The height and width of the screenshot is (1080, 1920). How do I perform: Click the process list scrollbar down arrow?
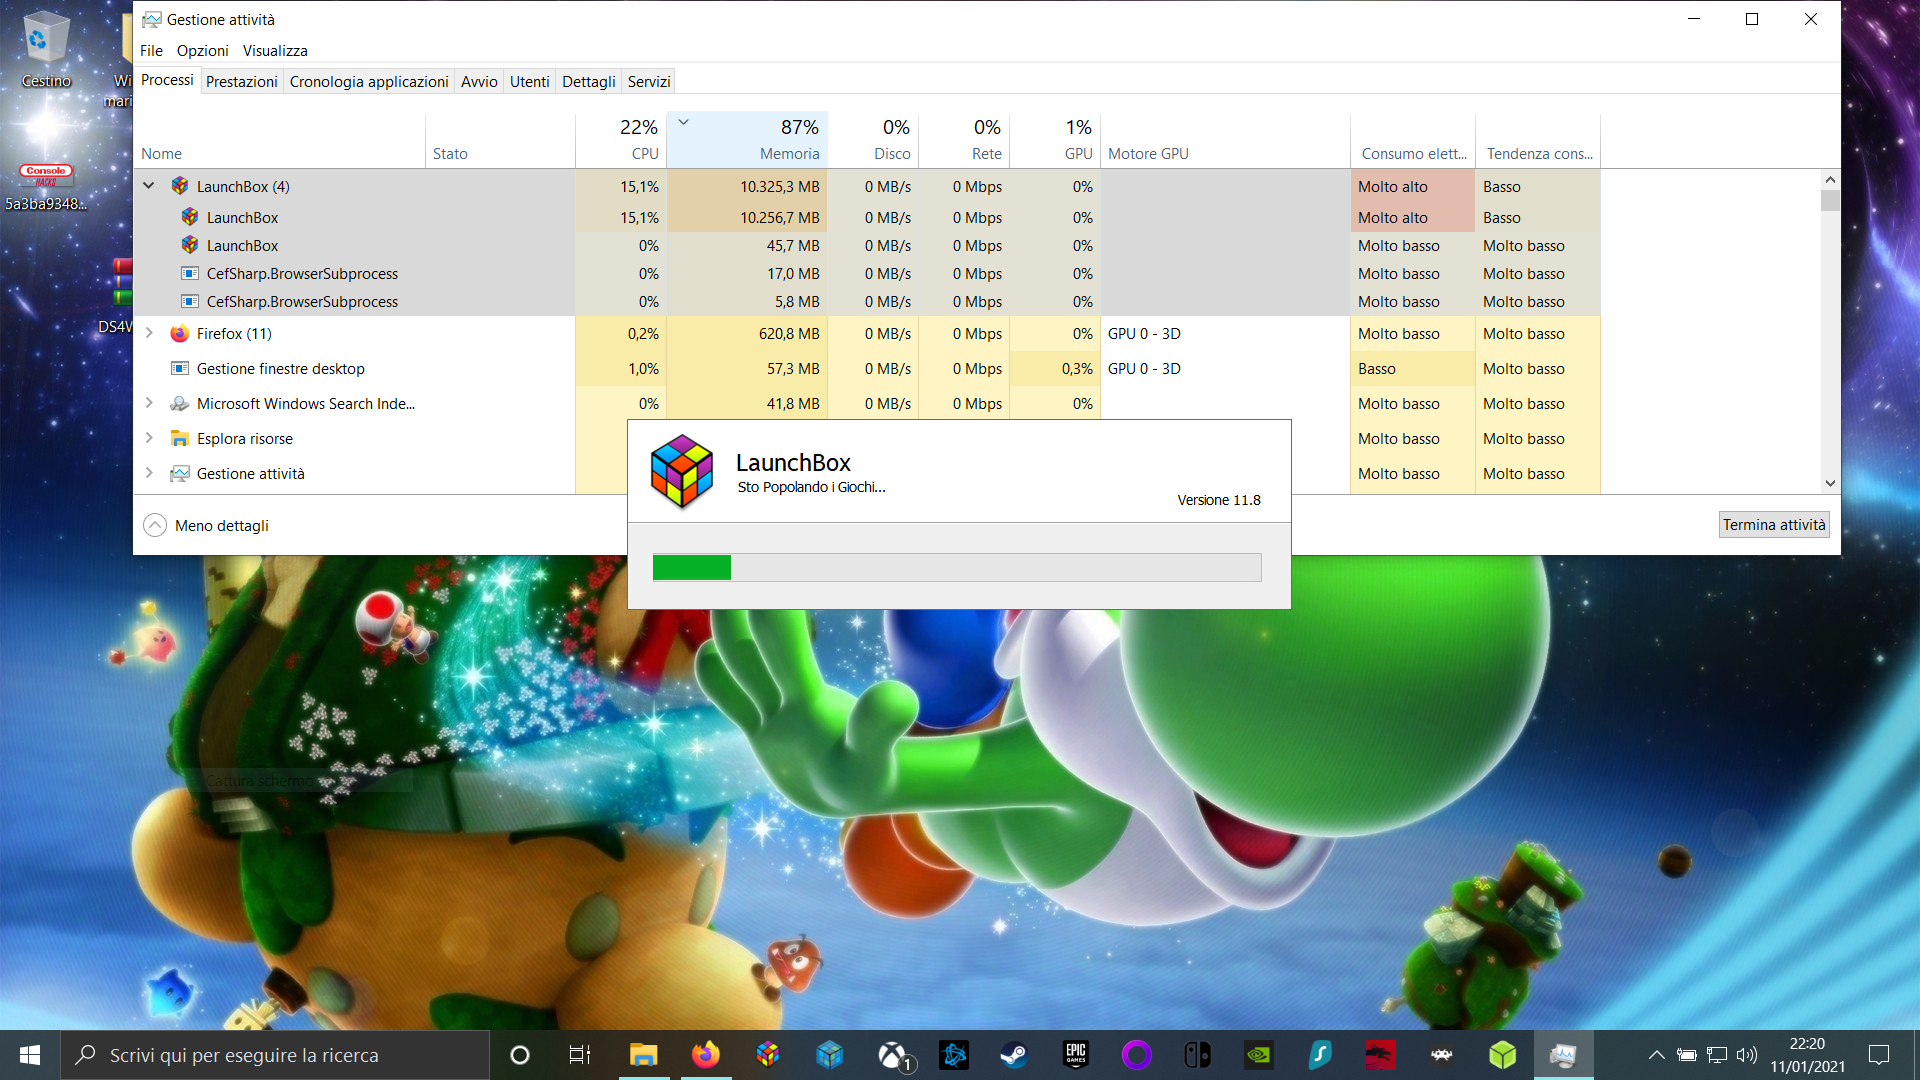(x=1830, y=483)
